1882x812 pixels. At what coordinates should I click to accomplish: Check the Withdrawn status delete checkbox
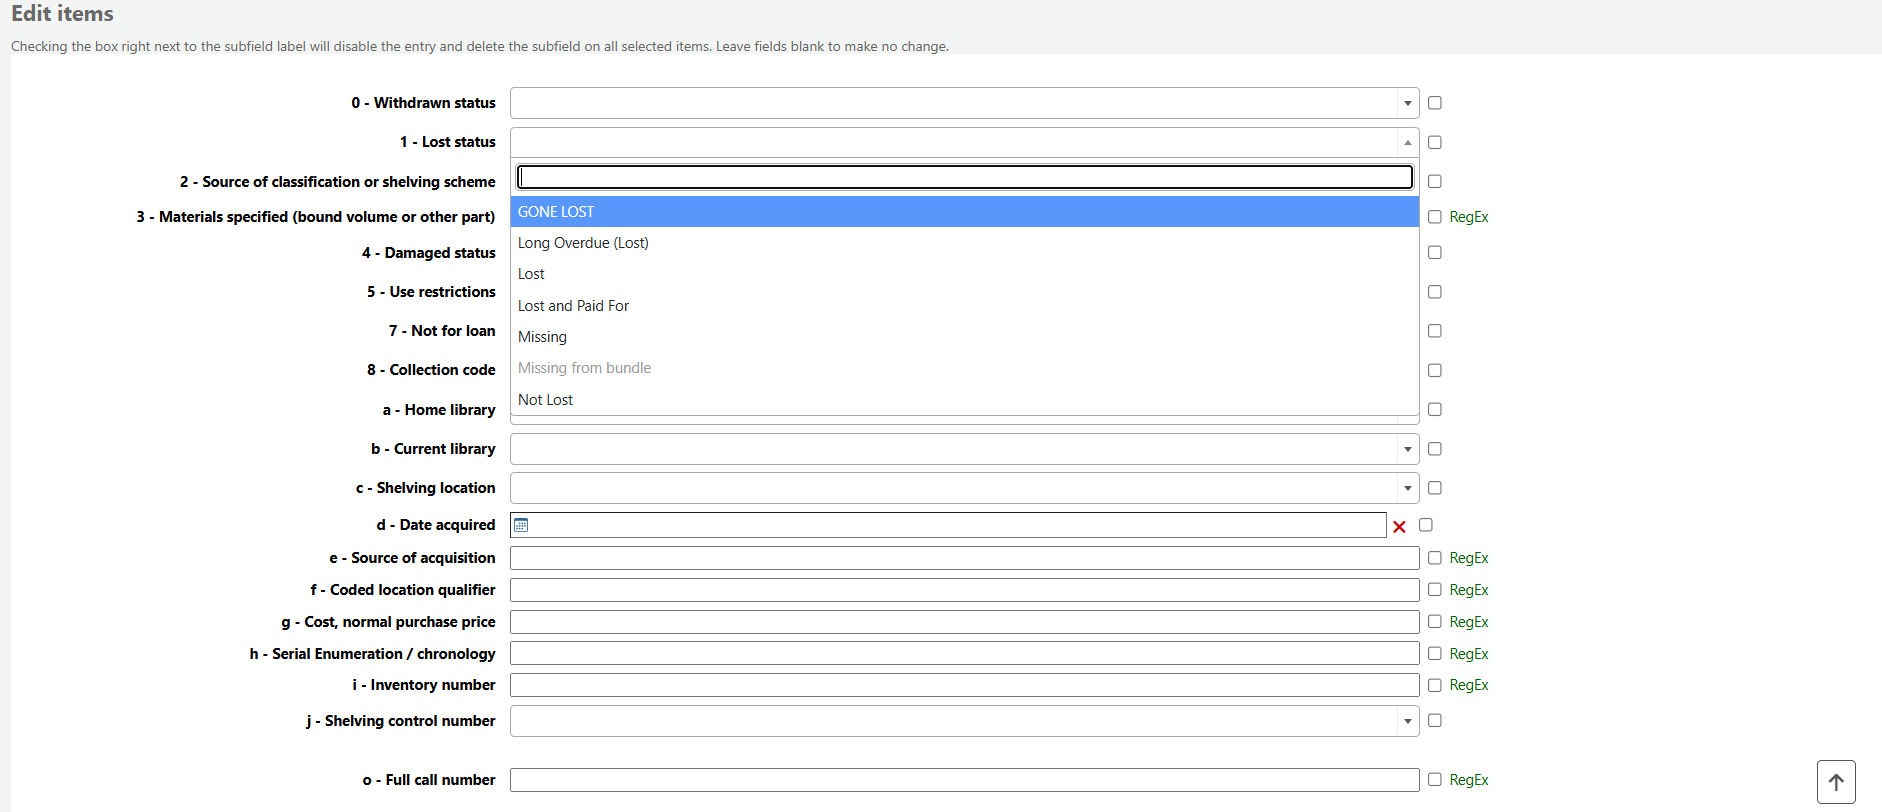1434,103
